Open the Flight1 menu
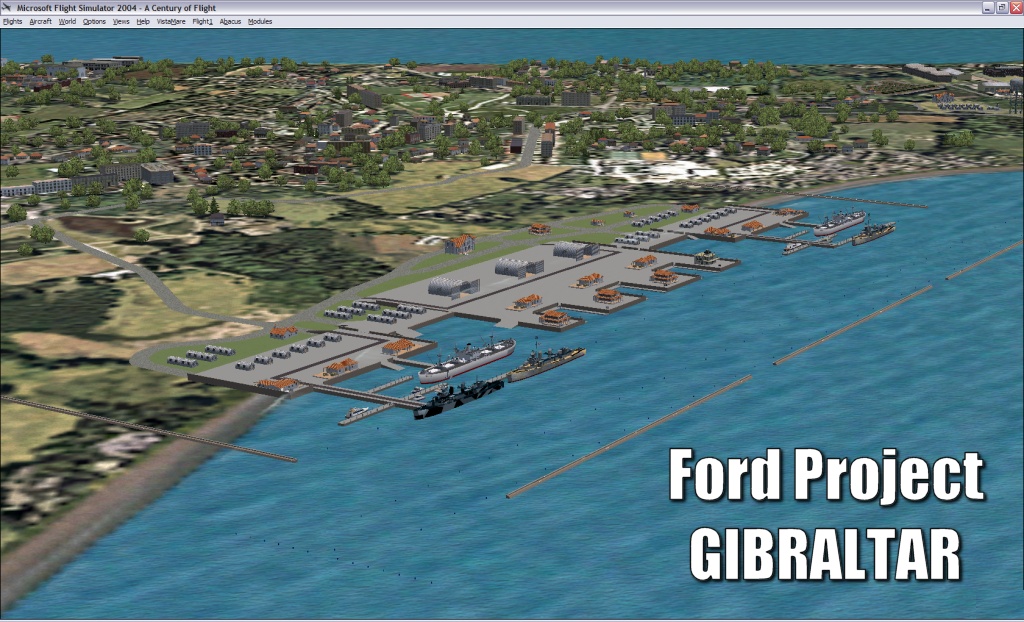The image size is (1024, 622). point(202,22)
